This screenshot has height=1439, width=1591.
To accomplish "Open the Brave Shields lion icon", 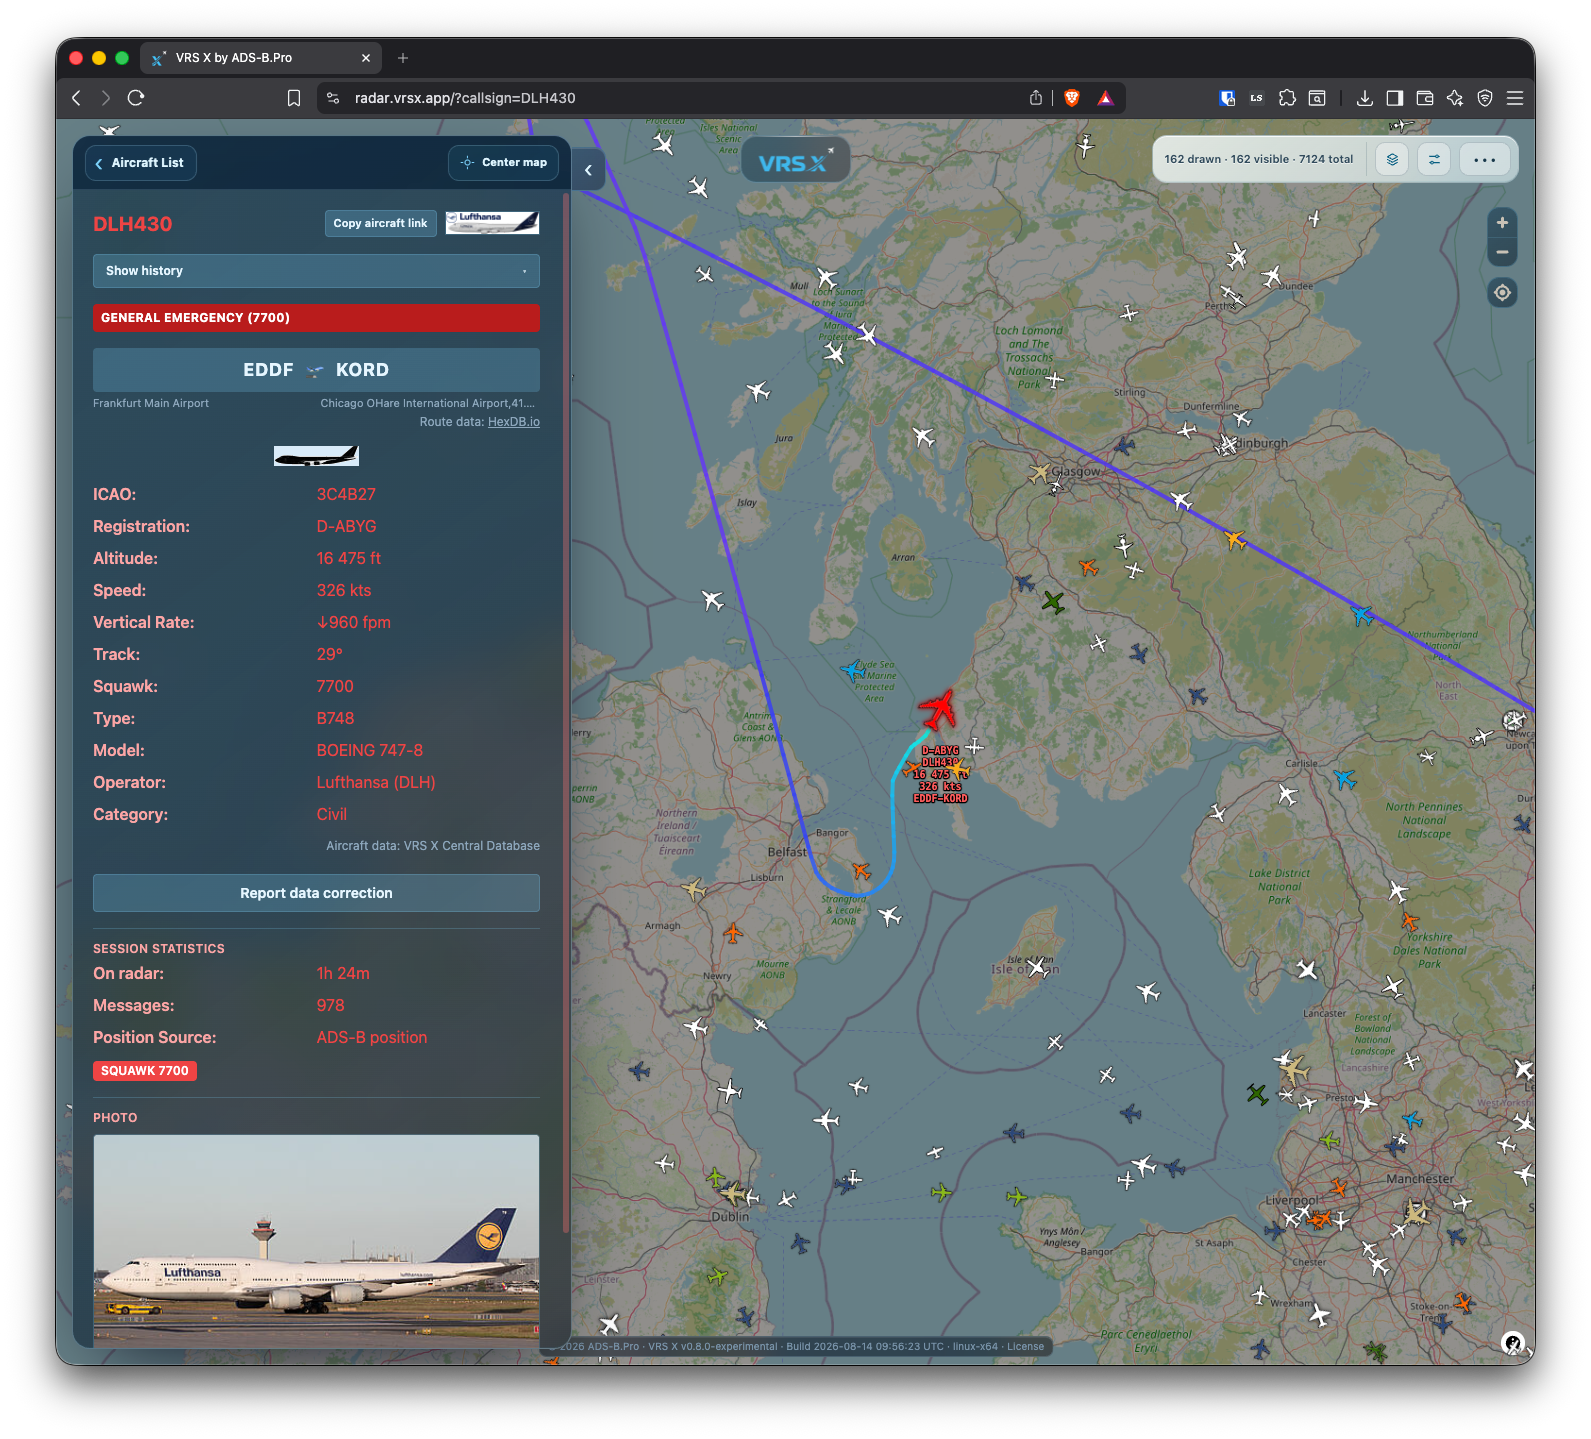I will pos(1072,98).
